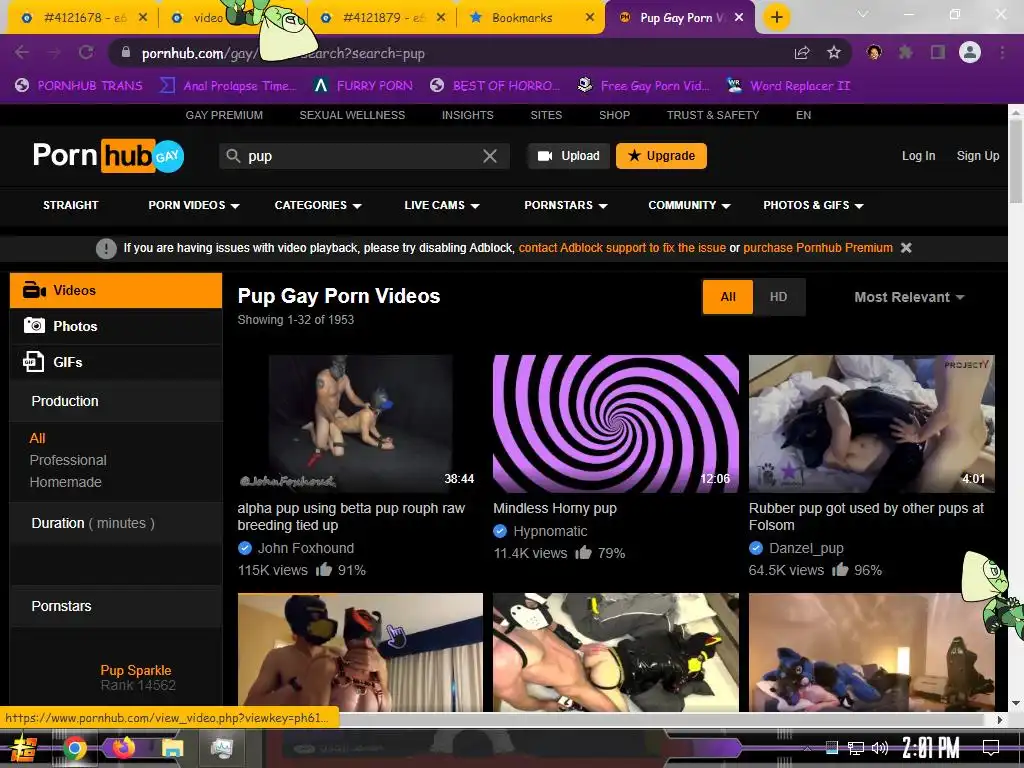1024x768 pixels.
Task: Open the Insights link in top bar
Action: click(468, 115)
